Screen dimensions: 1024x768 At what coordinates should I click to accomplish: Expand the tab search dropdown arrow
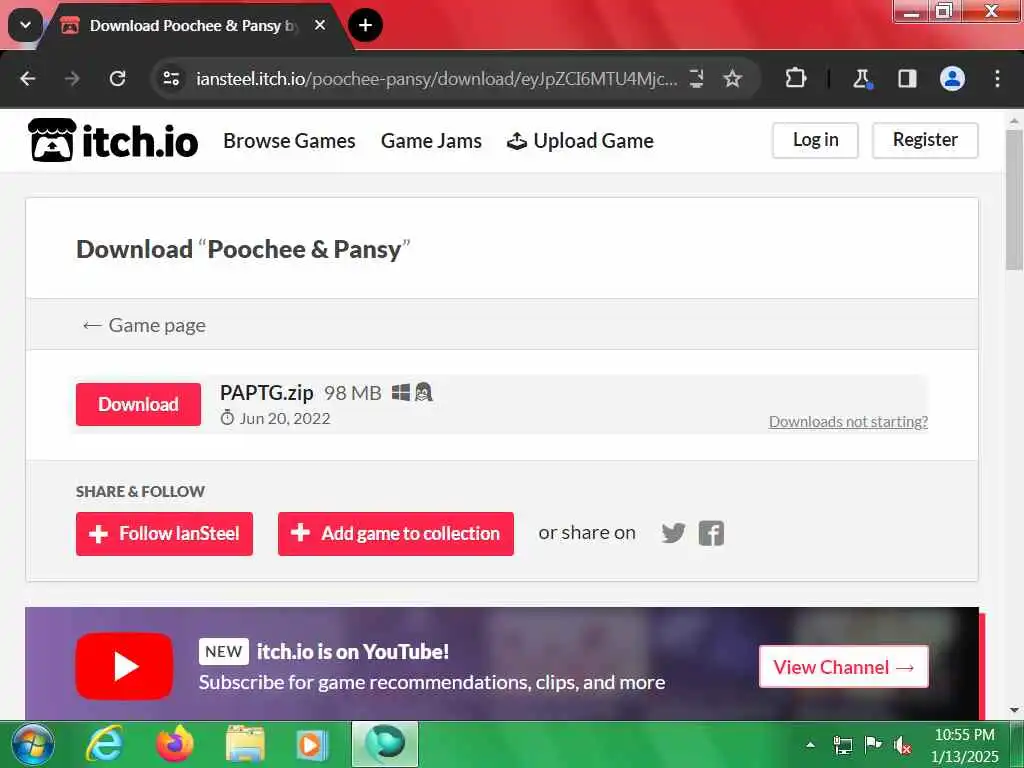pyautogui.click(x=25, y=25)
